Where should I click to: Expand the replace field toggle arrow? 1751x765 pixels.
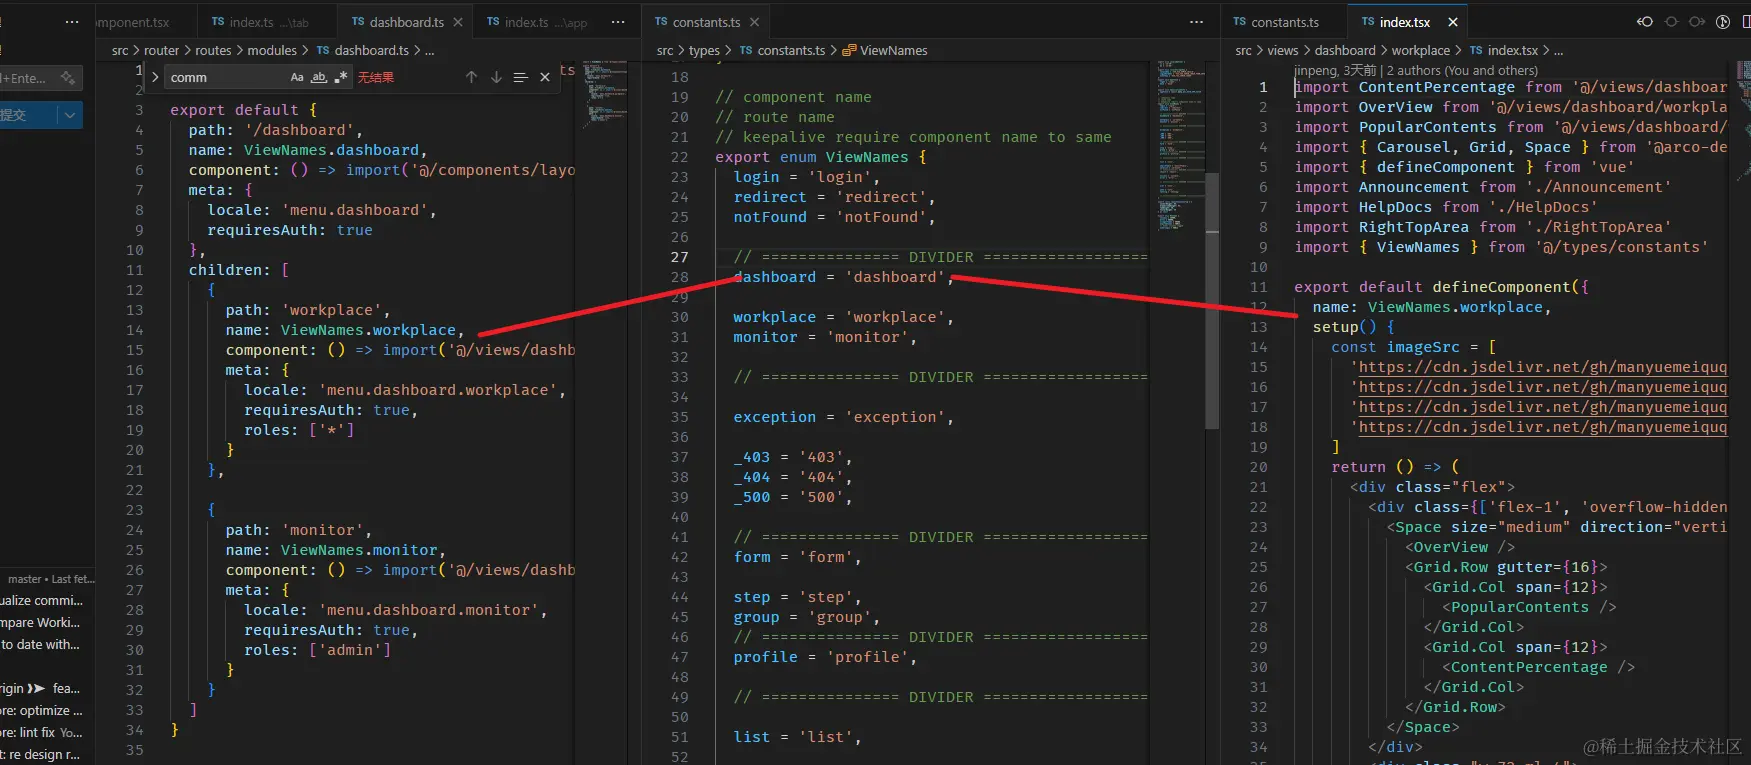[x=155, y=77]
